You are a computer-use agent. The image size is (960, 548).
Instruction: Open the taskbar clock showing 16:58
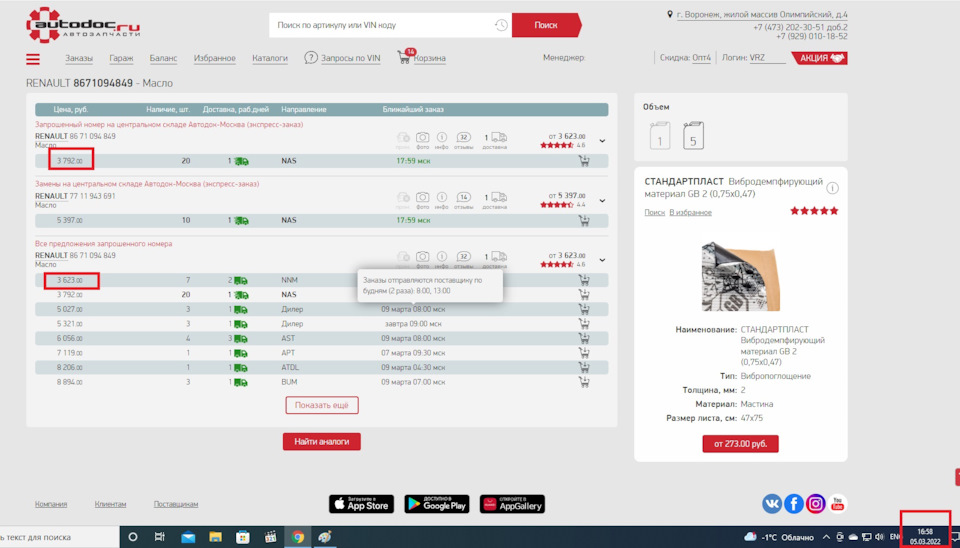pos(924,537)
